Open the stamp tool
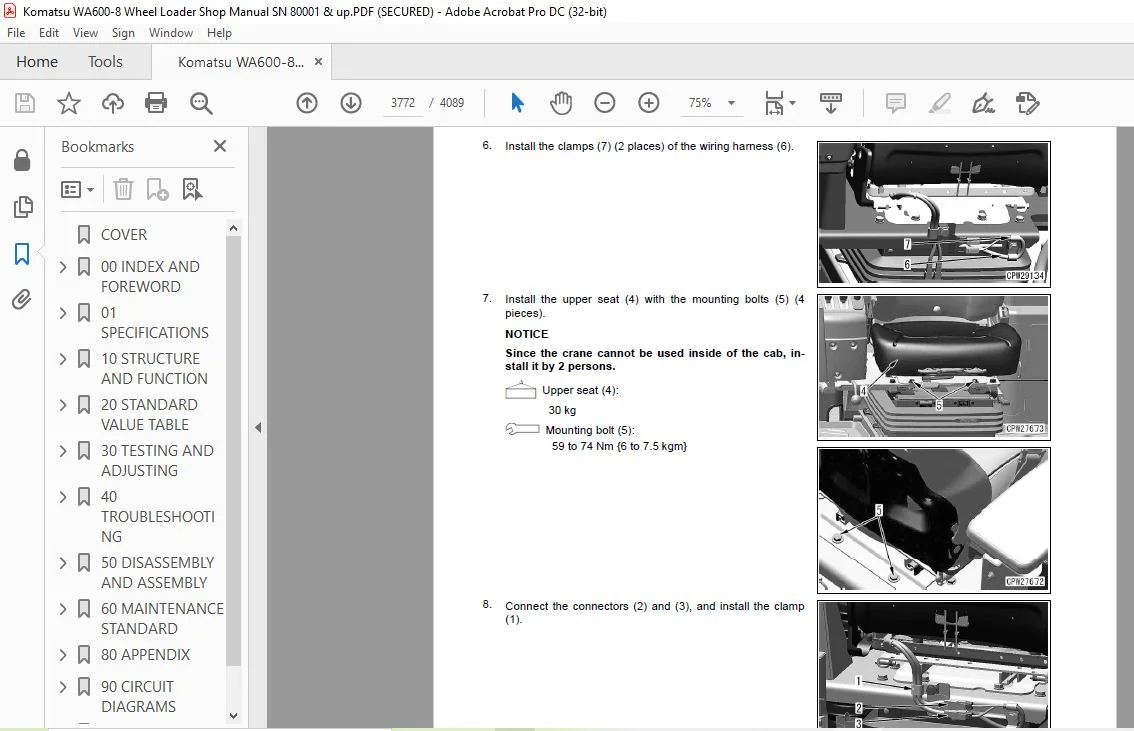Viewport: 1134px width, 731px height. click(x=1027, y=103)
